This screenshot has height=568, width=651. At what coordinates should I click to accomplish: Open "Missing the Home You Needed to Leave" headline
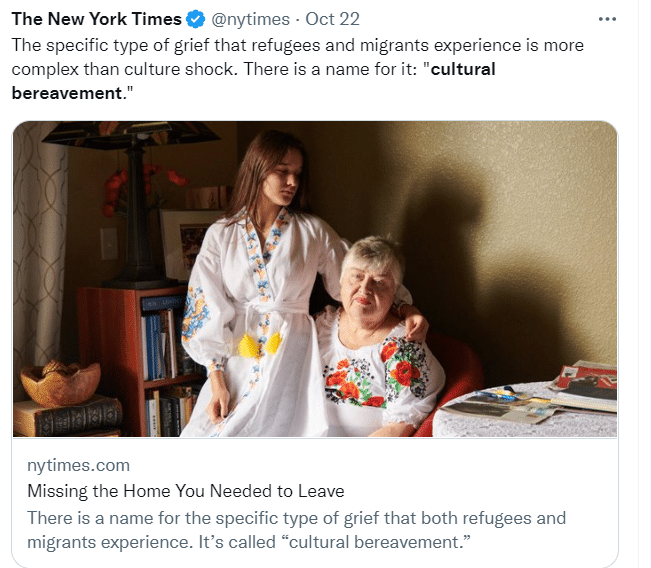click(186, 491)
